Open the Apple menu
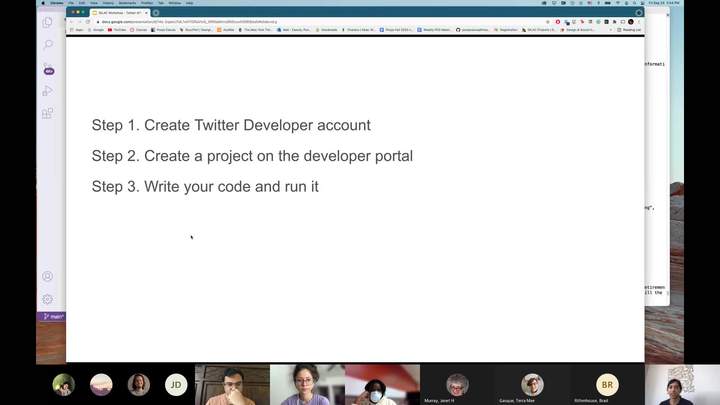 tap(43, 3)
